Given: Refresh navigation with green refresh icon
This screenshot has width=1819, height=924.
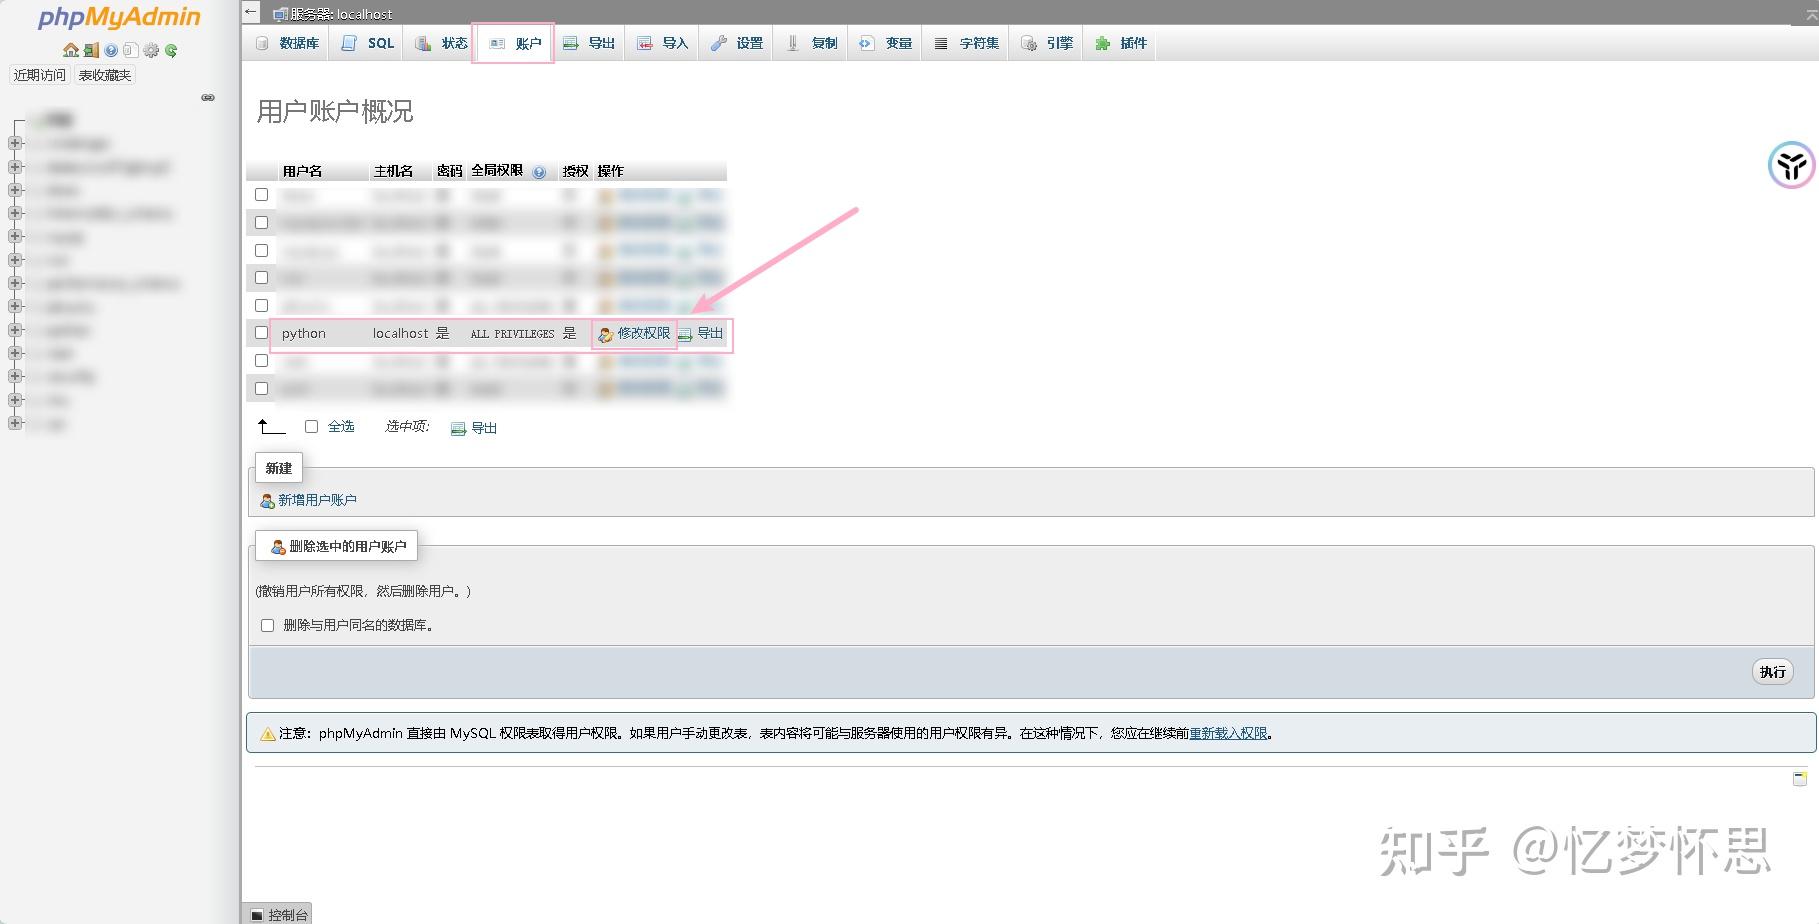Looking at the screenshot, I should tap(172, 49).
